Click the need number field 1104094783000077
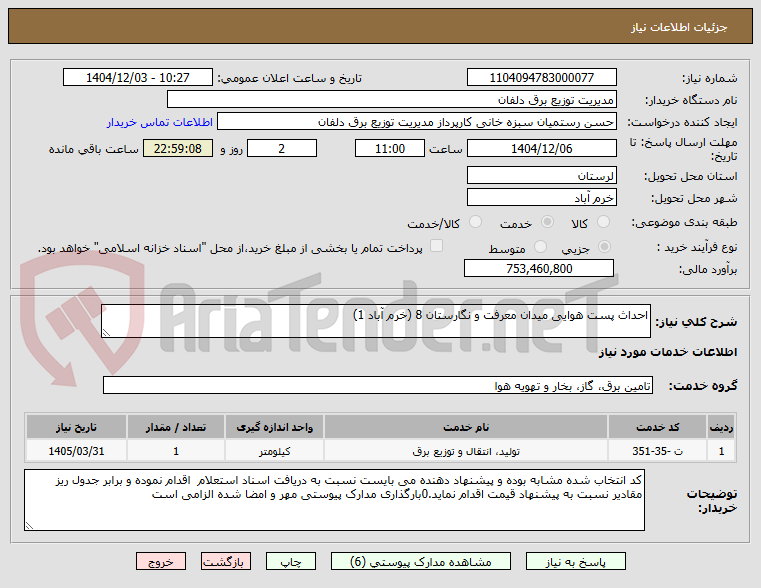Screen dimensions: 761x588 click(x=542, y=77)
